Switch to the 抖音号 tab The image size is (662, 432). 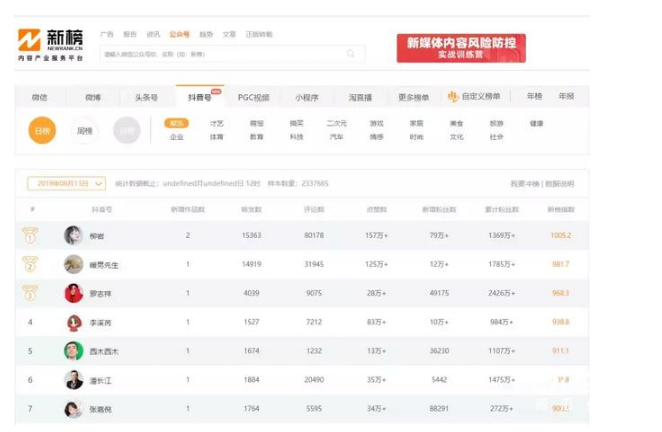click(x=200, y=97)
